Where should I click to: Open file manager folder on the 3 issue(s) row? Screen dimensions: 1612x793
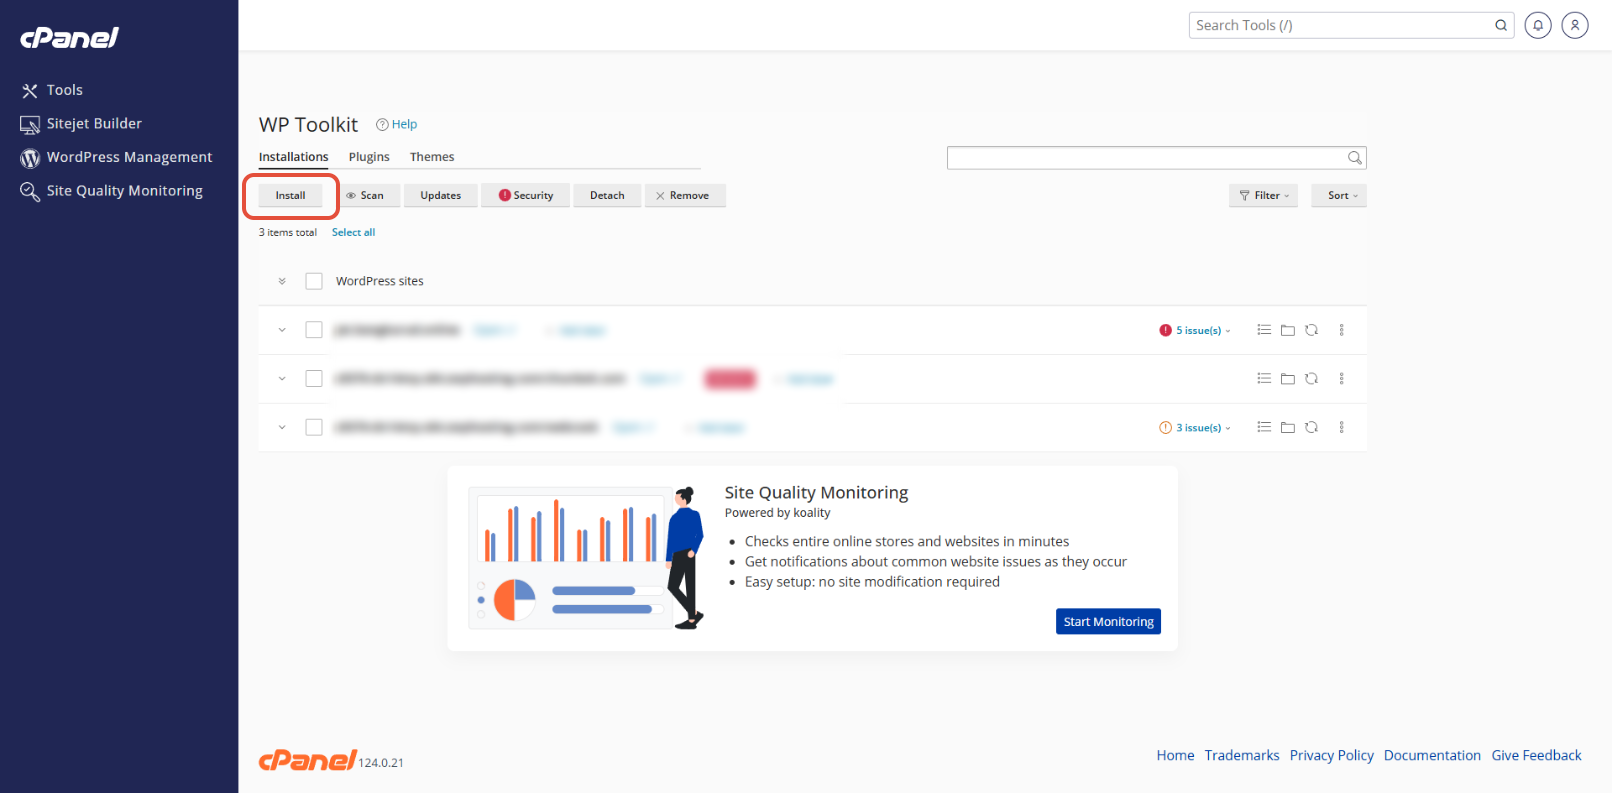[x=1288, y=427]
